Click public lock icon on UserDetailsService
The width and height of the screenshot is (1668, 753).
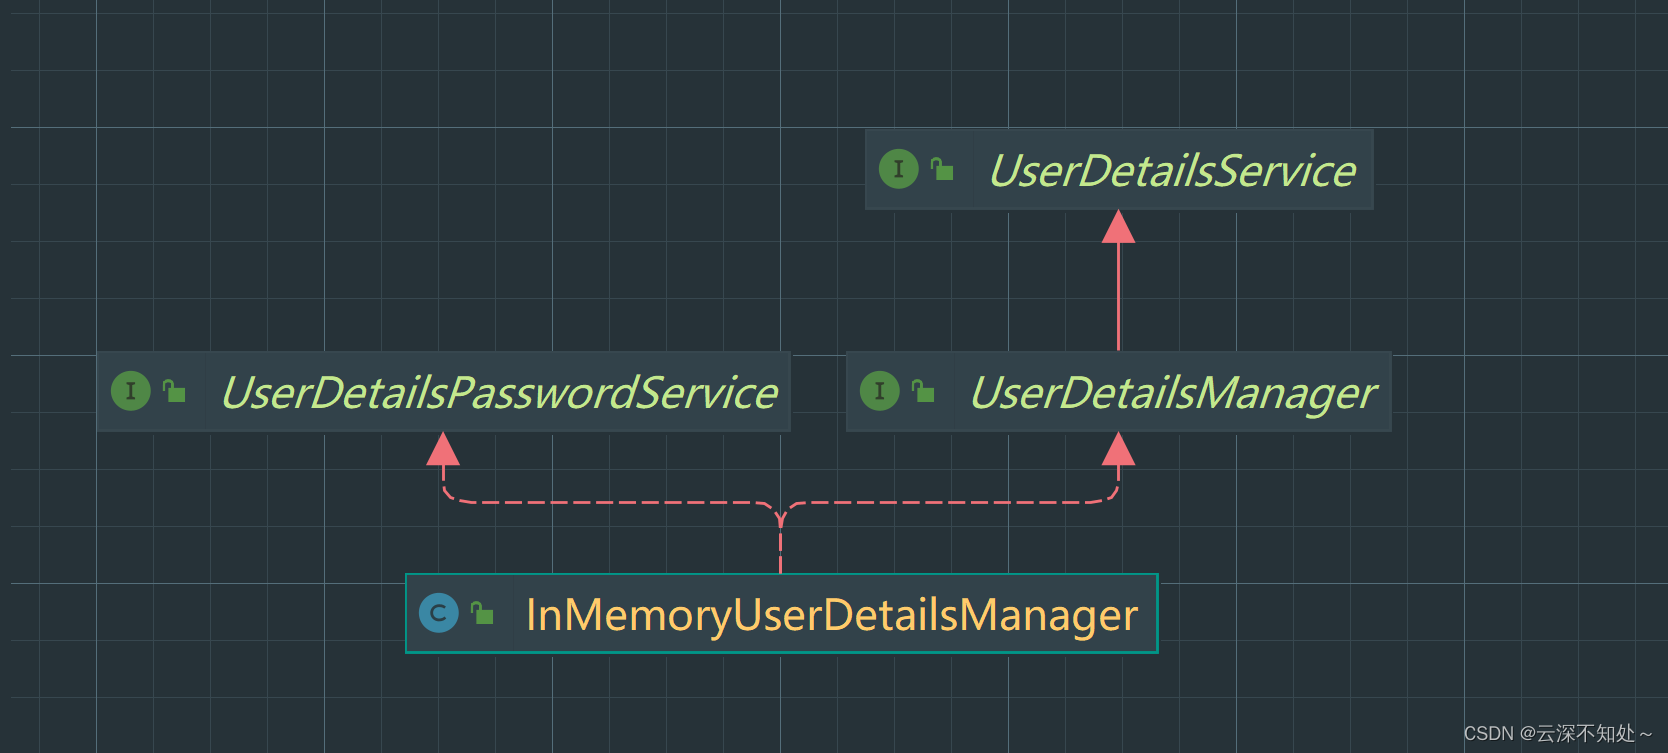942,169
